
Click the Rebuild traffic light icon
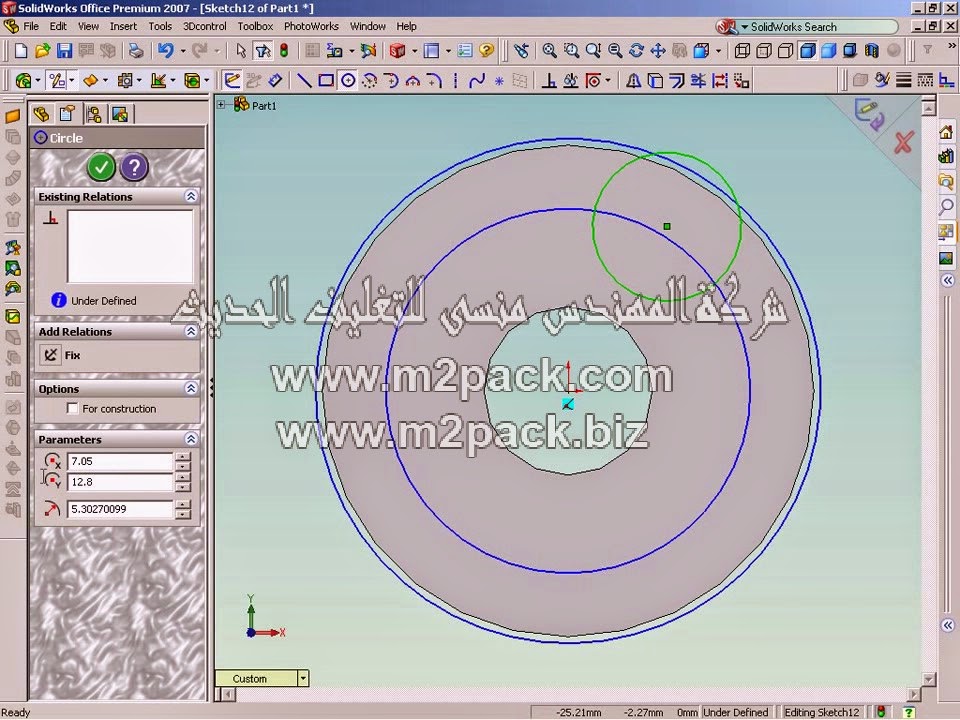284,51
